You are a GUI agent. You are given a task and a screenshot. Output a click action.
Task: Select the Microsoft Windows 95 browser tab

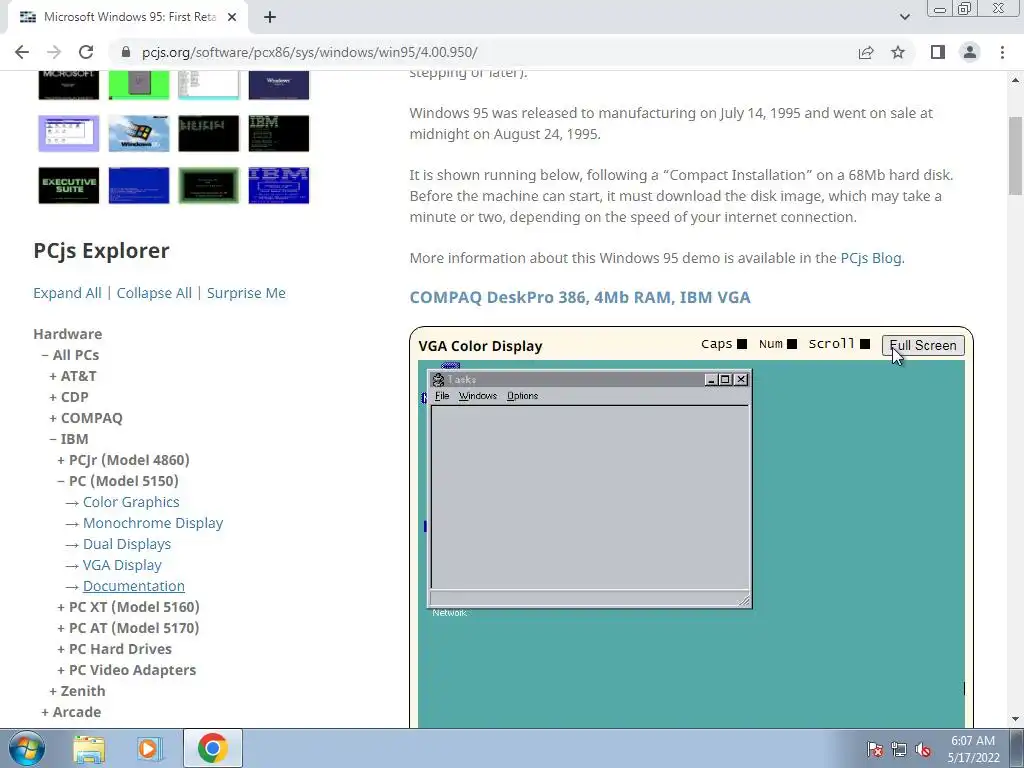coord(129,17)
